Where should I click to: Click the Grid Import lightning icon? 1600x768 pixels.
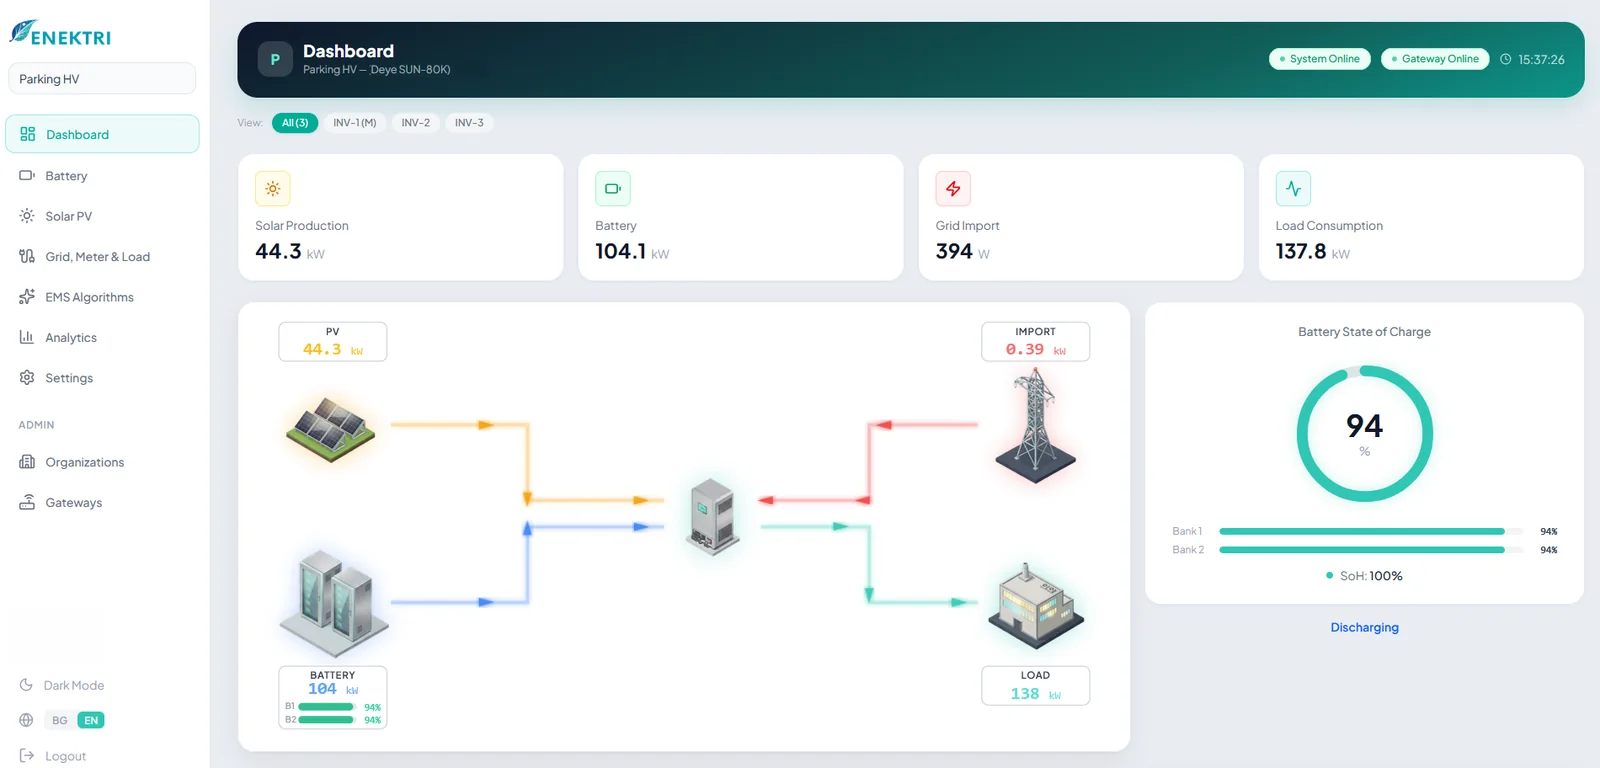953,189
